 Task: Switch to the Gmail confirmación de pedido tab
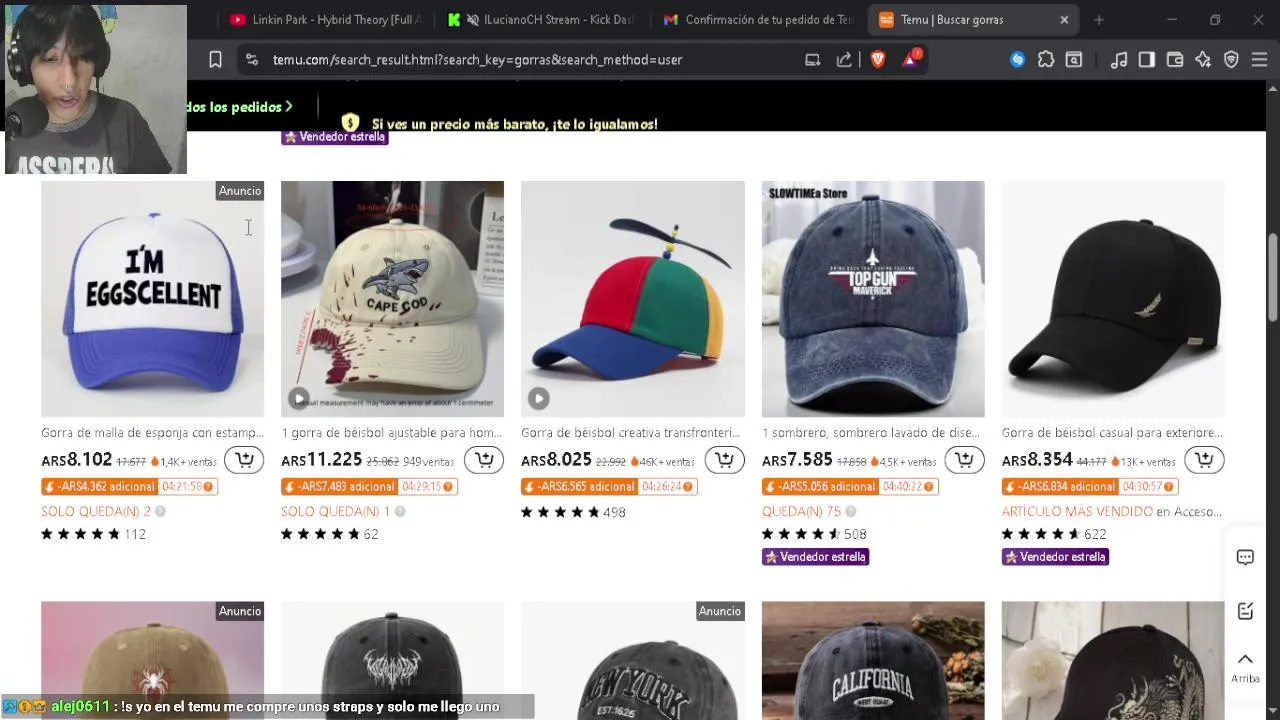tap(758, 20)
